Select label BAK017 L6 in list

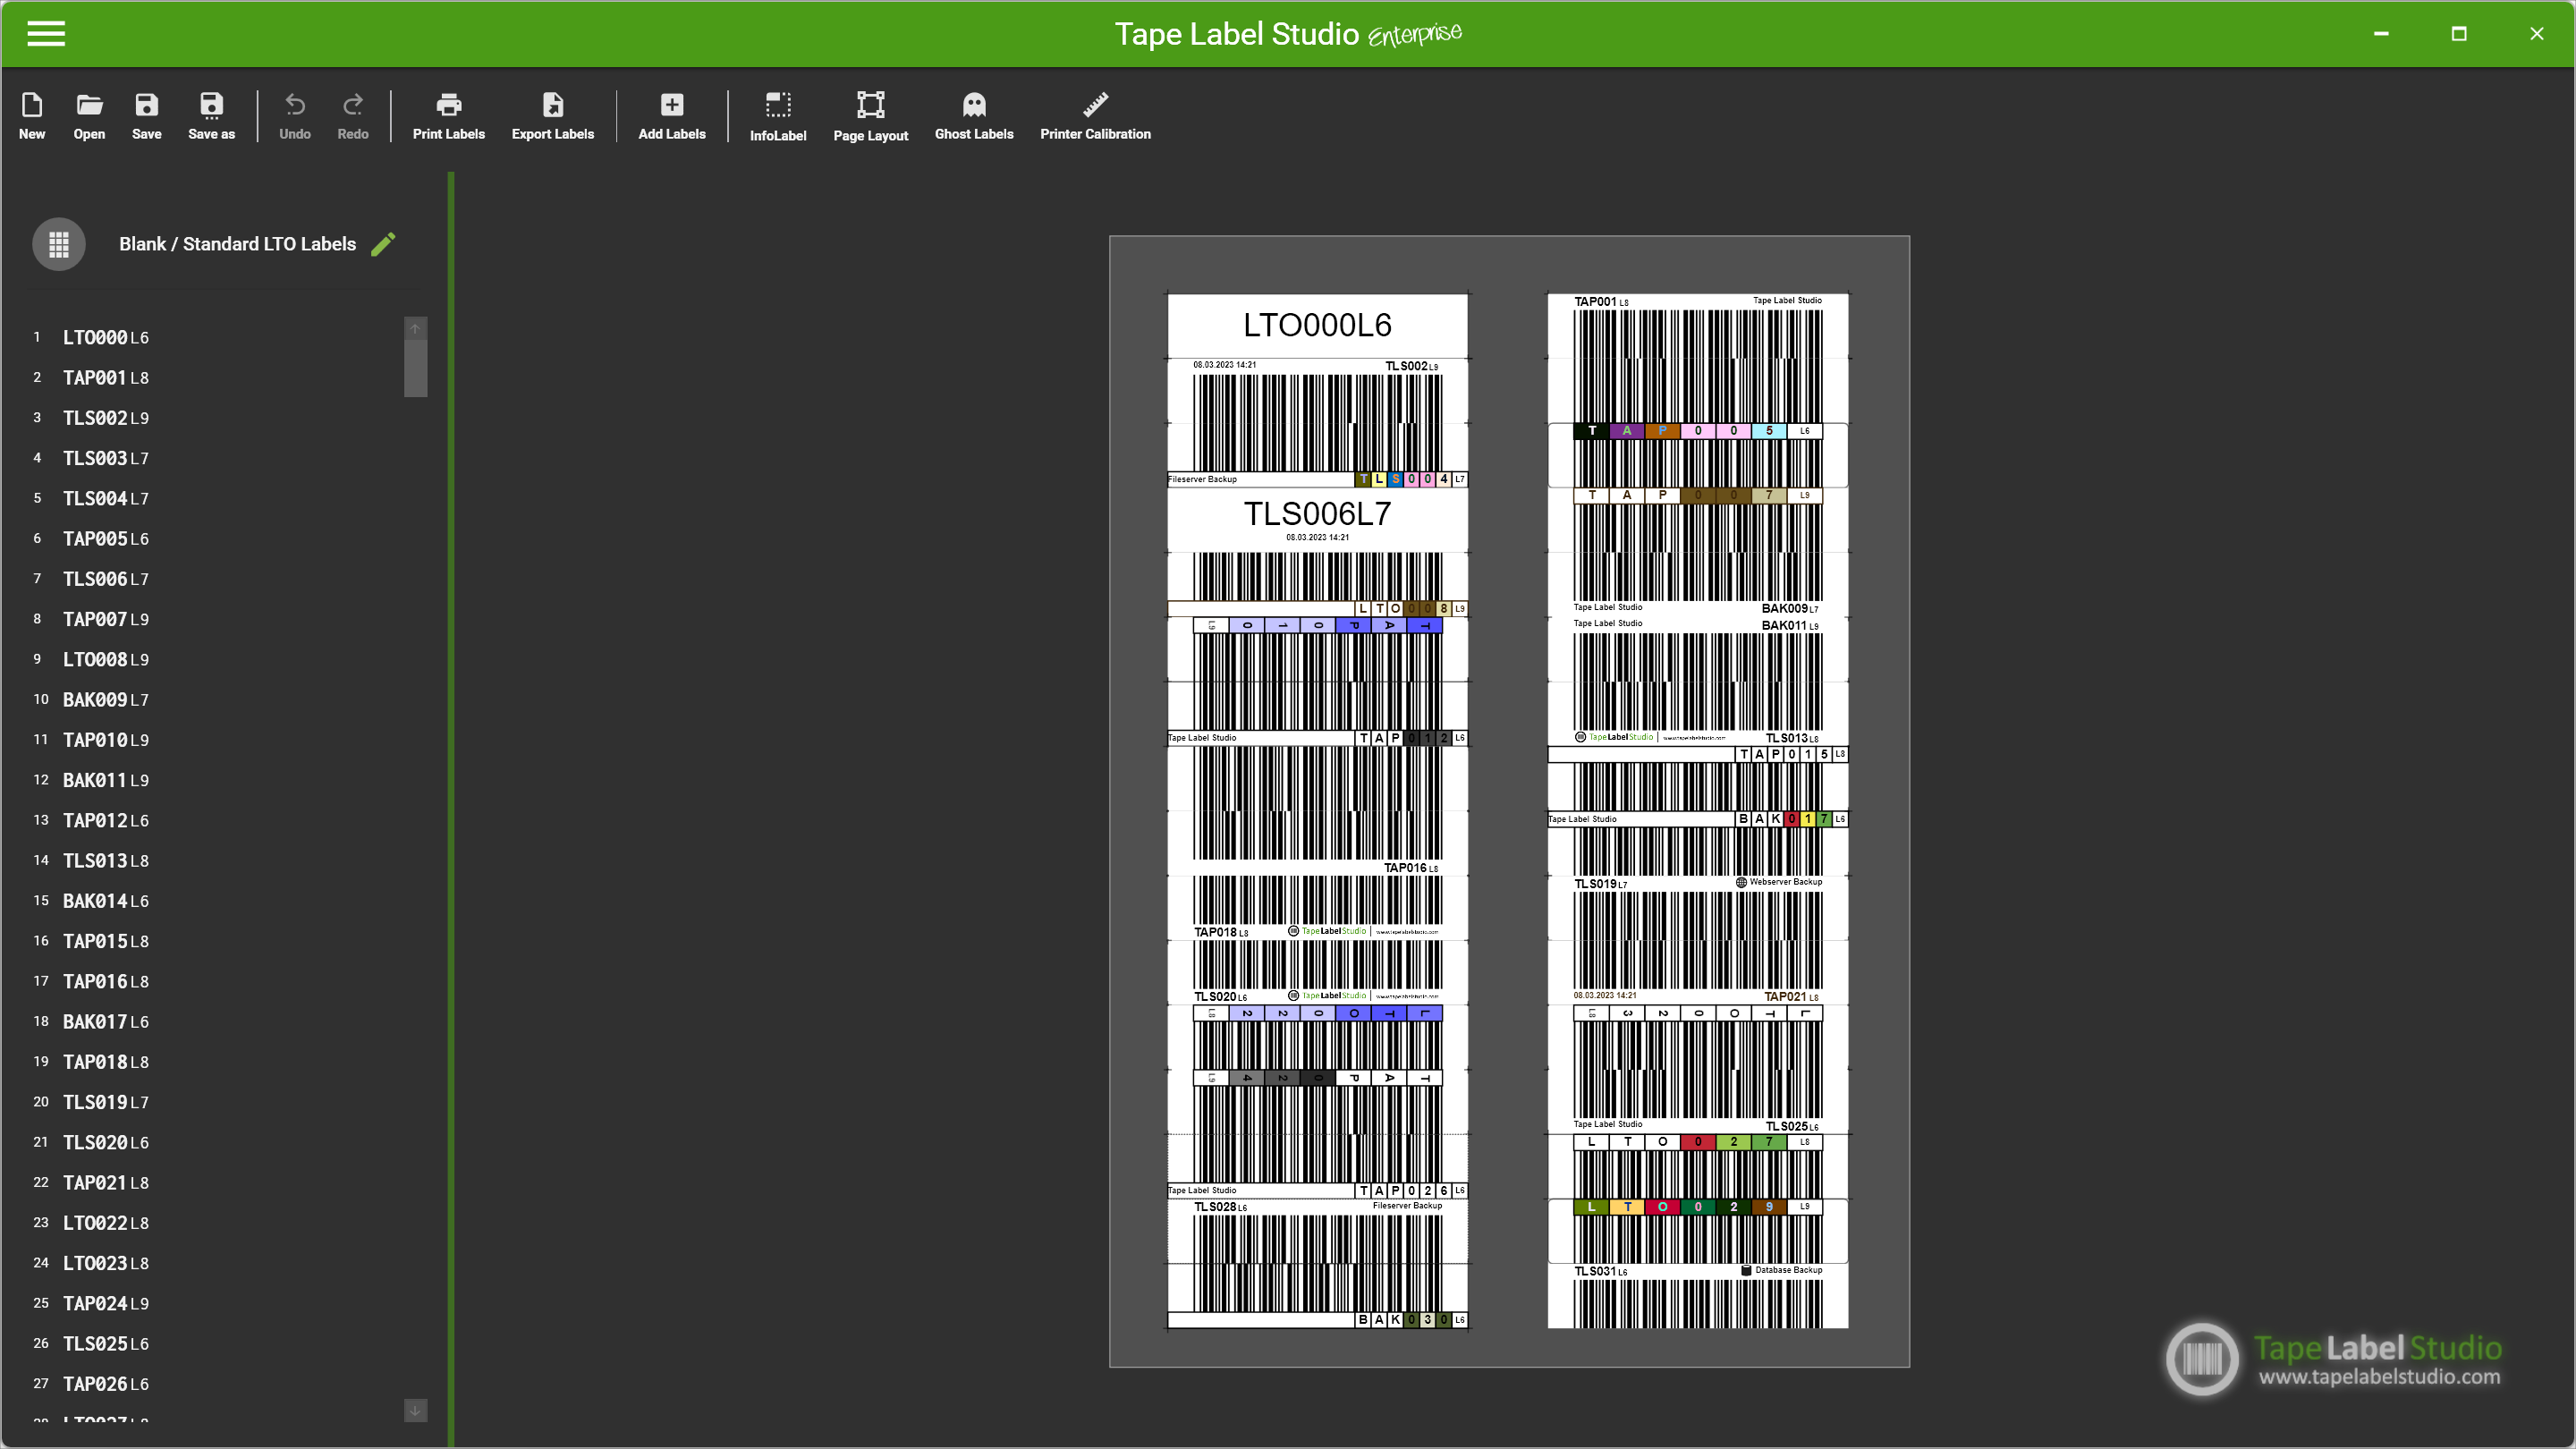(105, 1022)
